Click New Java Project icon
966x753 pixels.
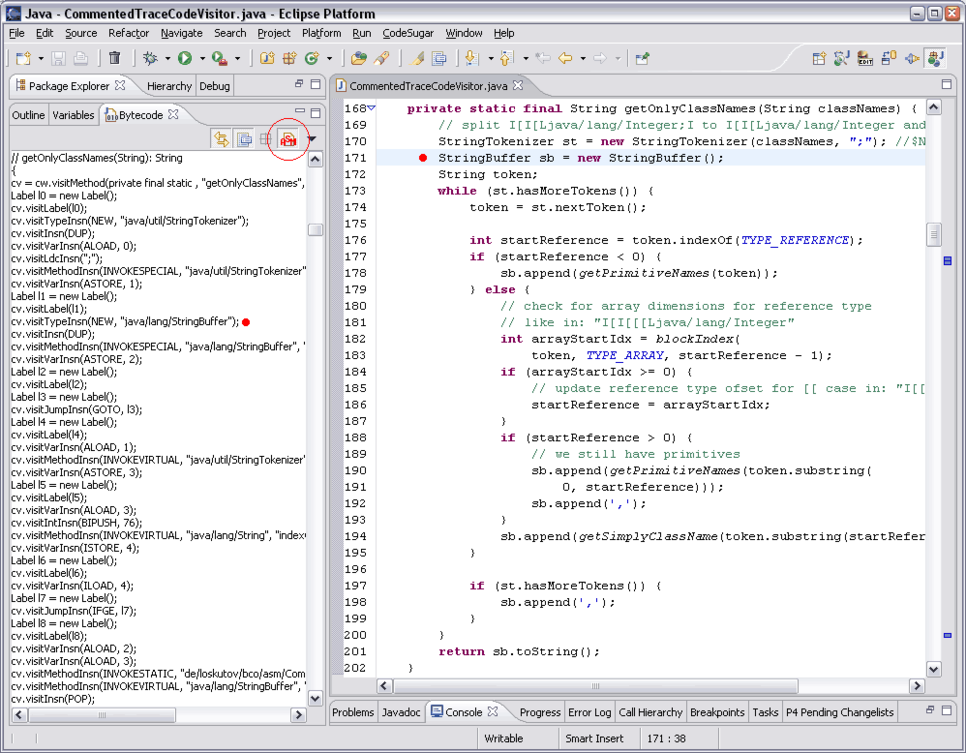tap(267, 59)
